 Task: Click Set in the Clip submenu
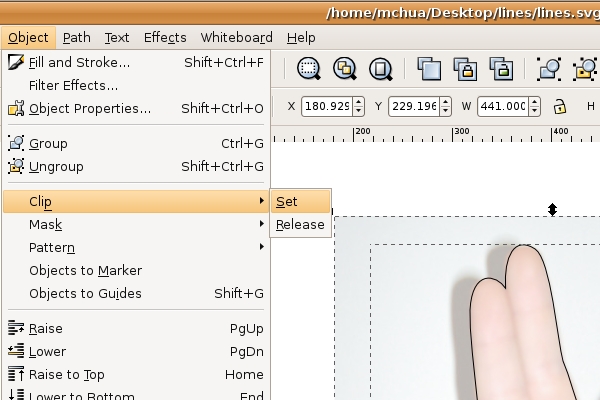coord(300,202)
